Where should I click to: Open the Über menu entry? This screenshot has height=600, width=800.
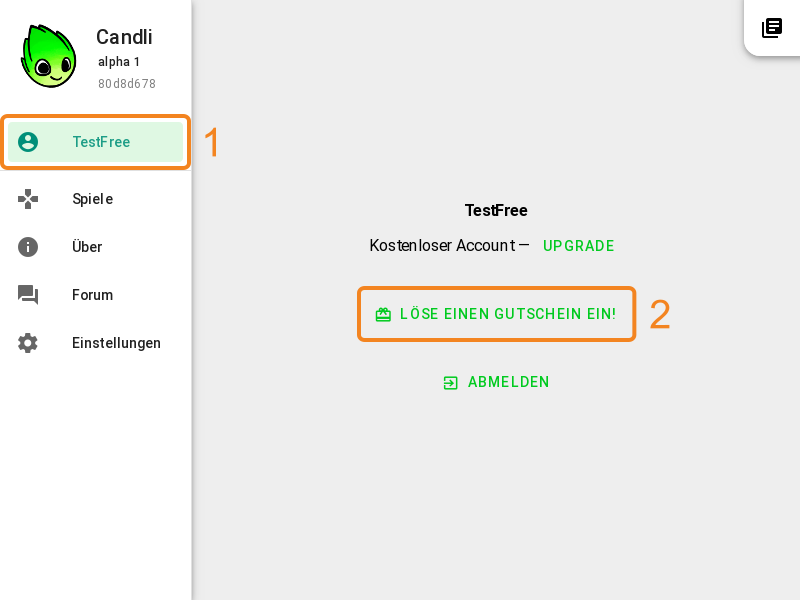point(95,247)
